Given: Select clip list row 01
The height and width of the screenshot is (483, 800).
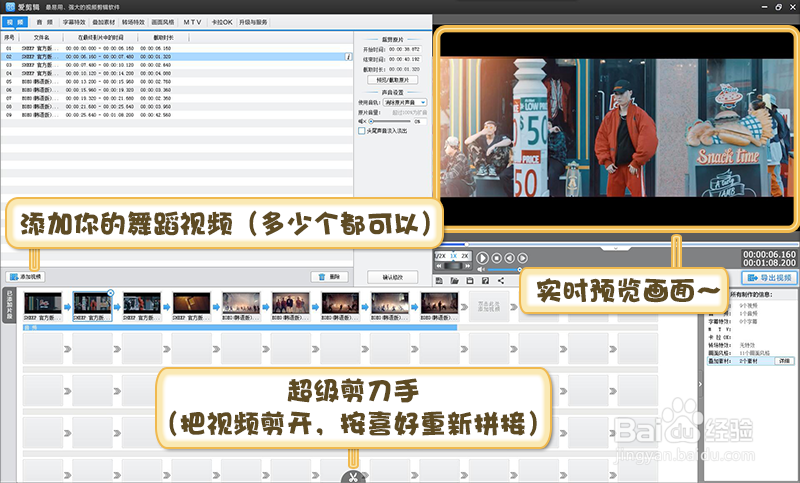Looking at the screenshot, I should (177, 48).
